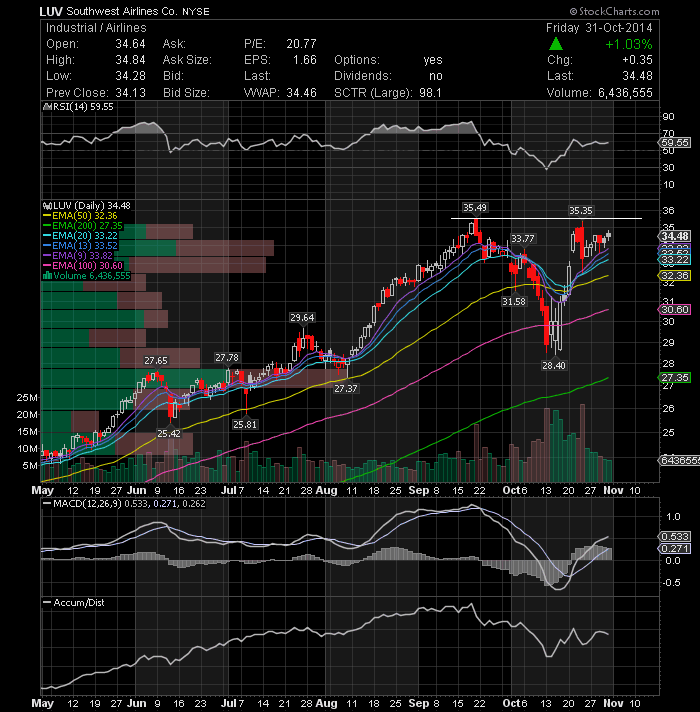The height and width of the screenshot is (712, 700).
Task: Click the Open value 34.64
Action: click(x=130, y=44)
